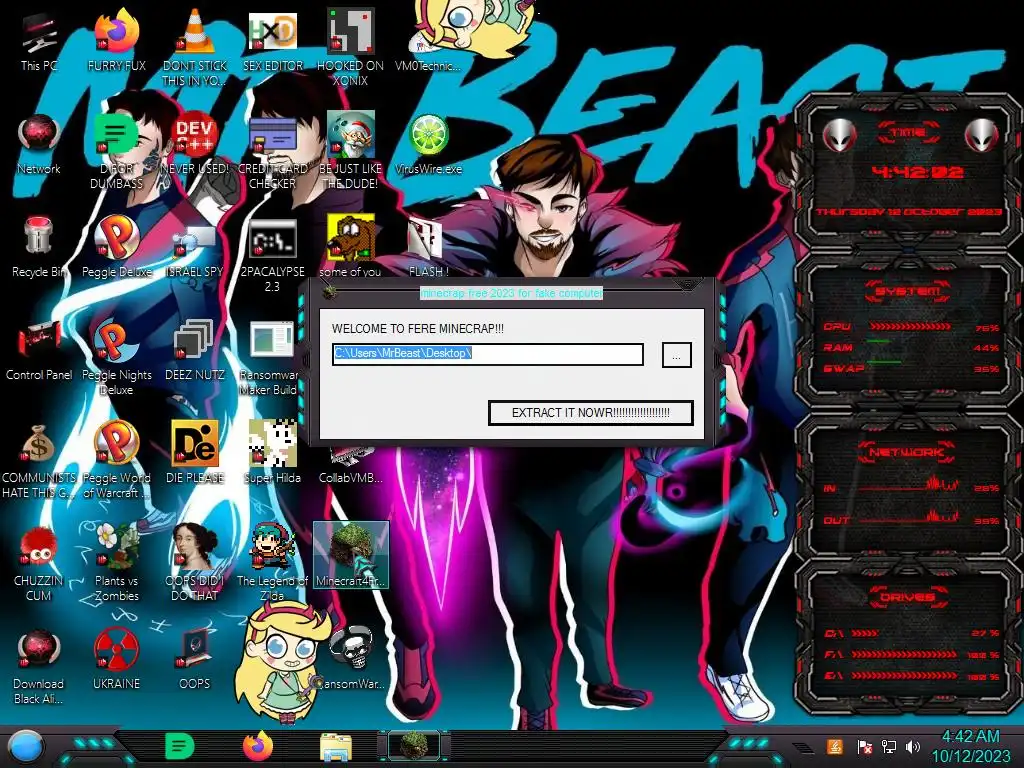Launch VirusWire.exe lime icon
Screen dimensions: 1024x768
(x=428, y=144)
